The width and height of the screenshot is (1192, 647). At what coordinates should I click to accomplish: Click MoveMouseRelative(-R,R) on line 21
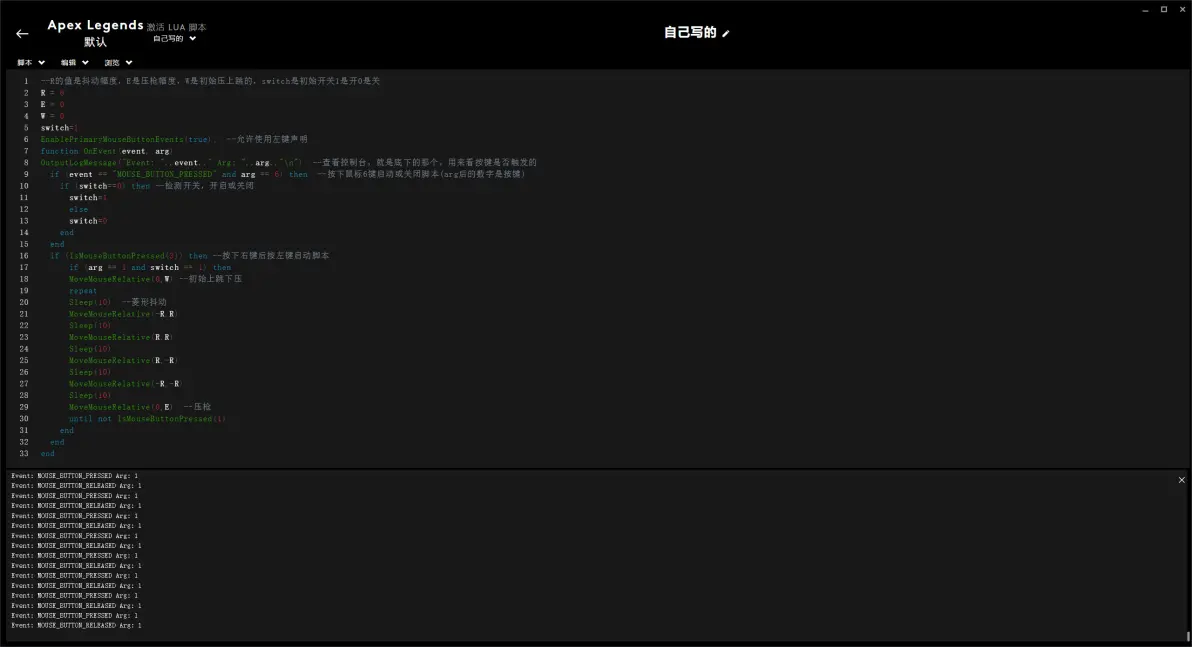pos(123,314)
